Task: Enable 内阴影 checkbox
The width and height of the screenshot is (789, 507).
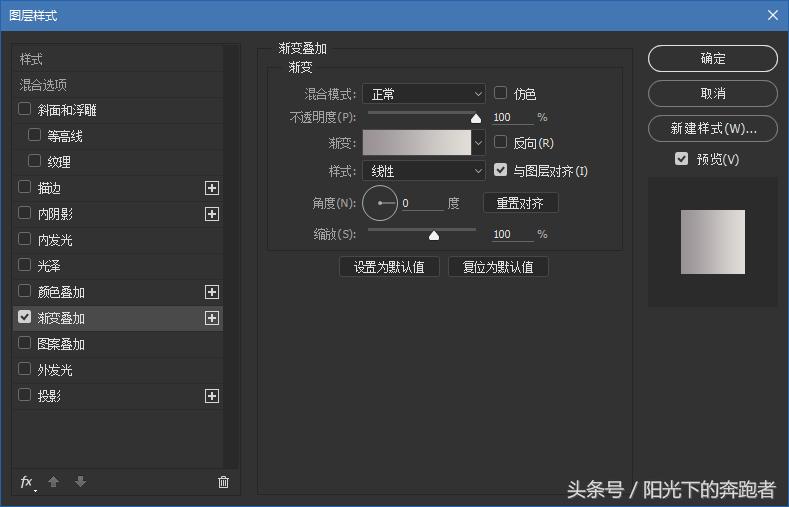Action: pos(24,213)
